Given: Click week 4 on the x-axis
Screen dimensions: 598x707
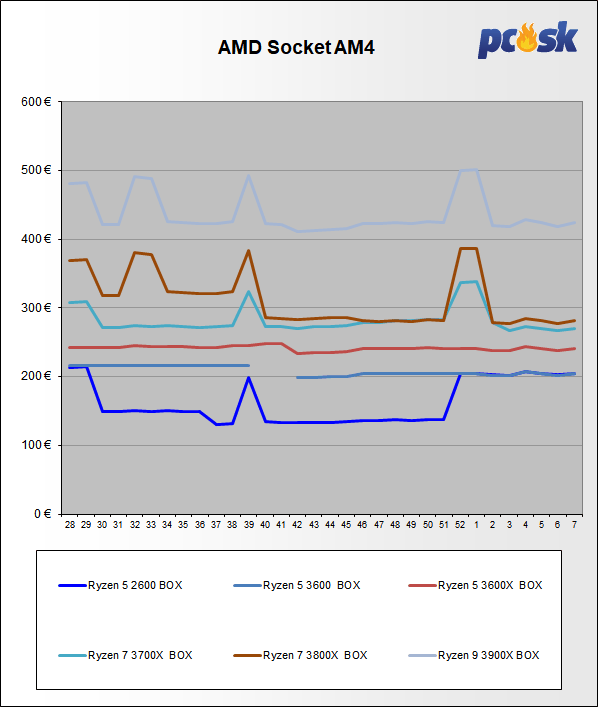Looking at the screenshot, I should click(525, 525).
